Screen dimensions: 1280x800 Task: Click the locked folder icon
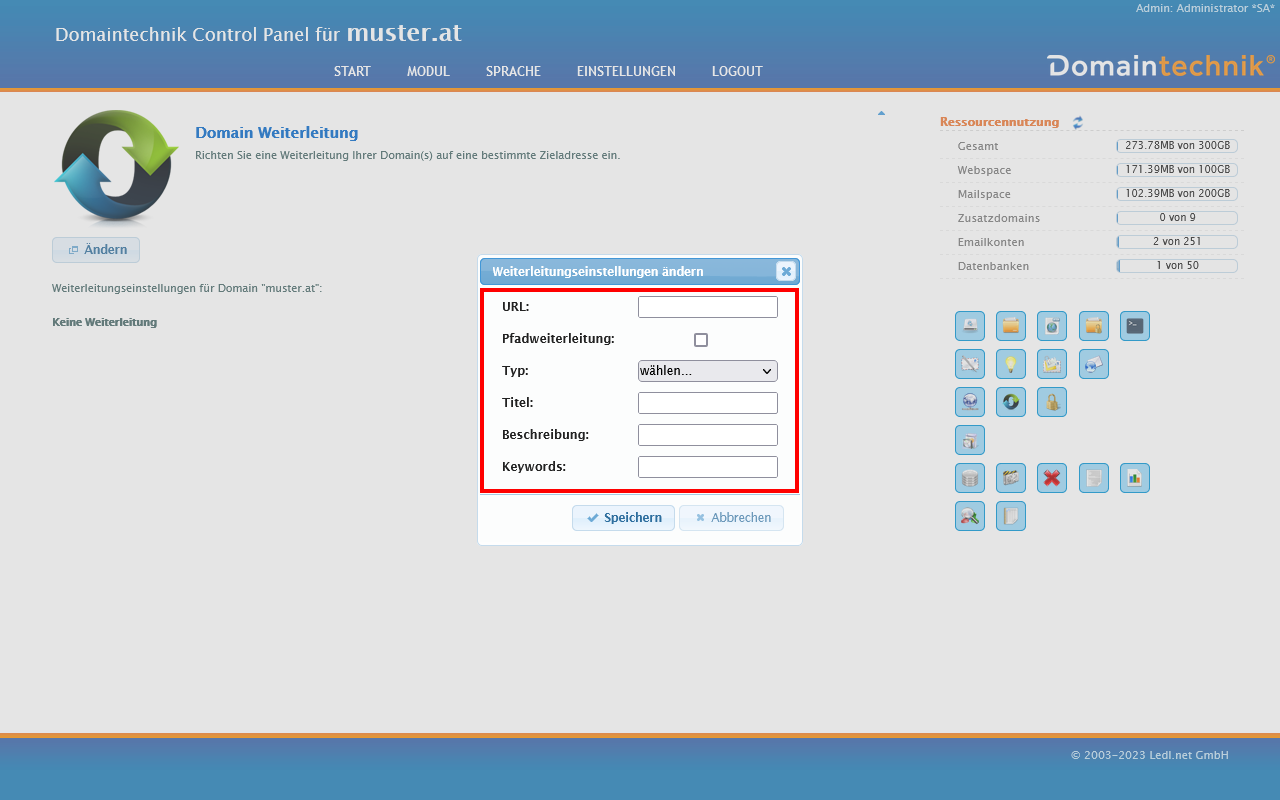pos(1093,326)
